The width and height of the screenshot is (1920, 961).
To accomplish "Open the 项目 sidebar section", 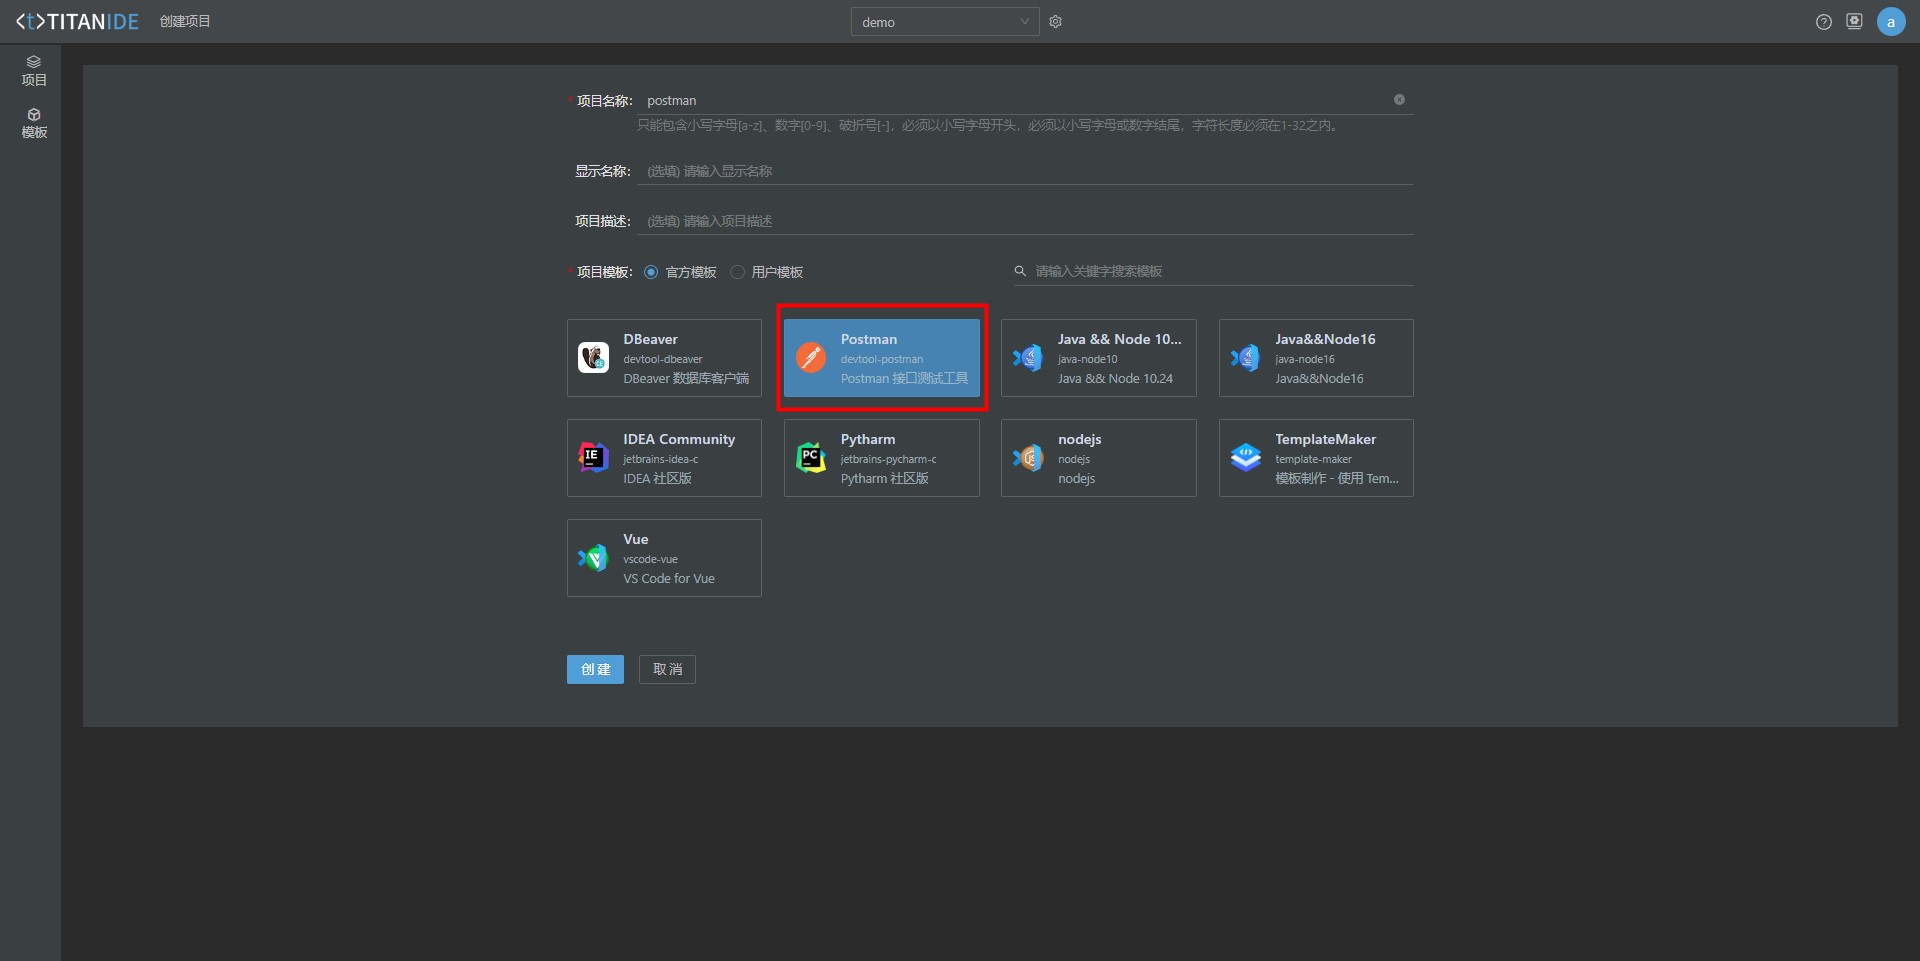I will (x=34, y=71).
